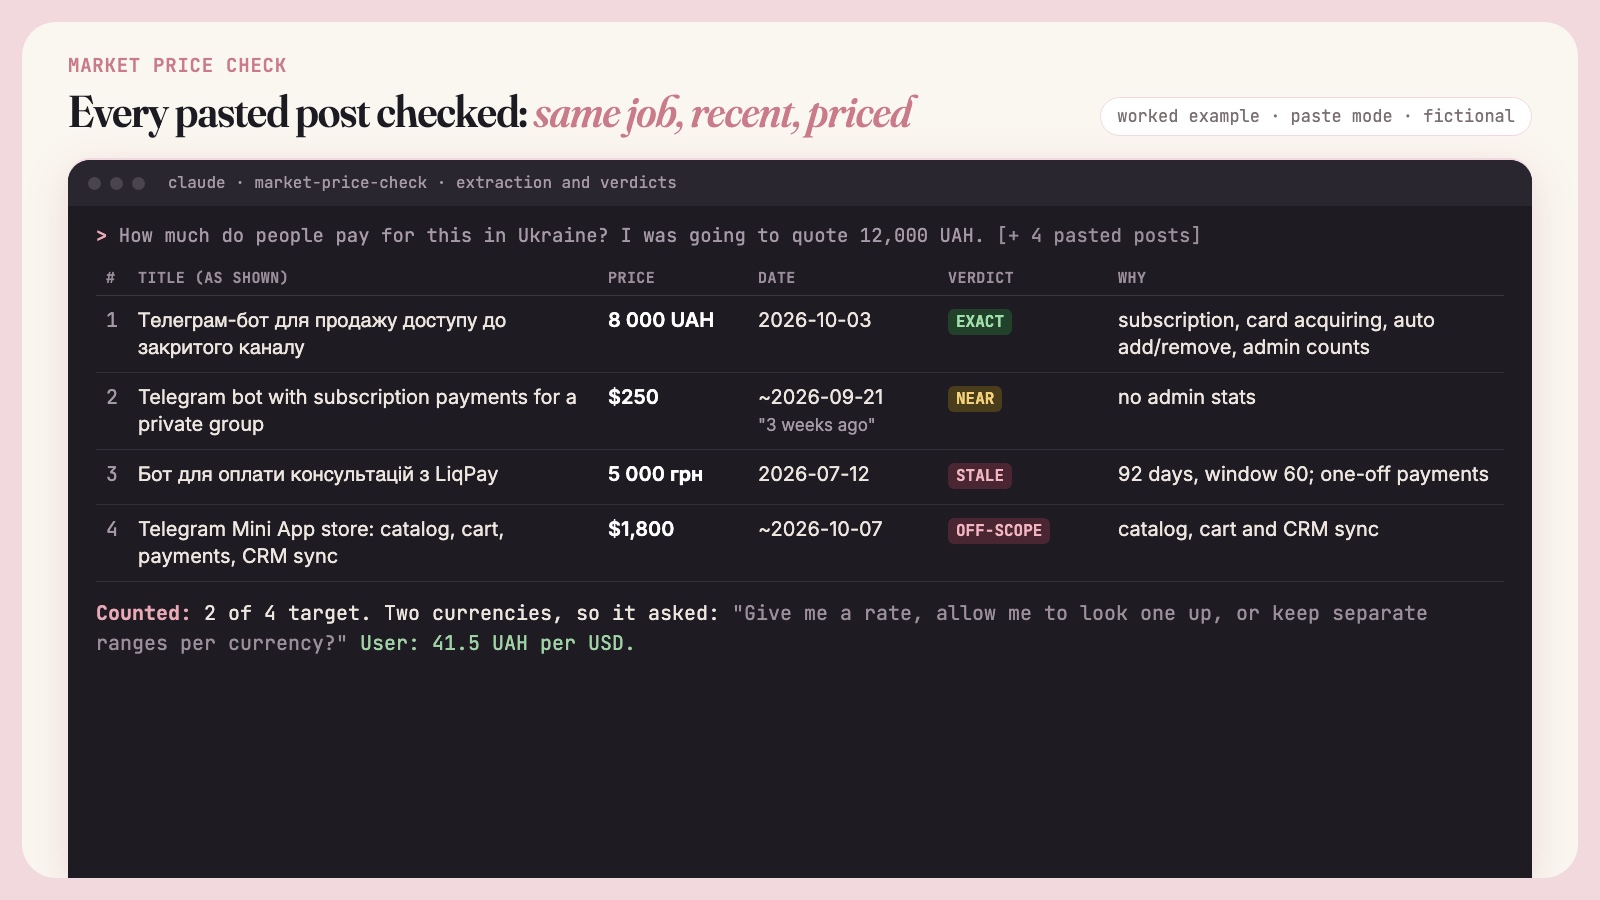Select title 'Telegram bot with subscription payments'

click(357, 411)
